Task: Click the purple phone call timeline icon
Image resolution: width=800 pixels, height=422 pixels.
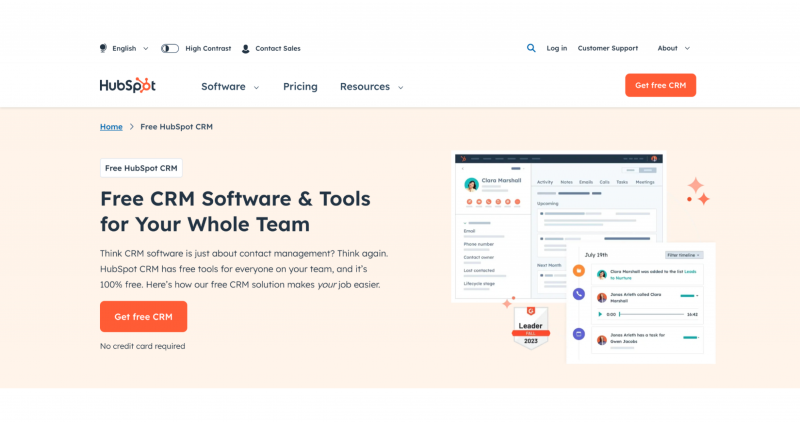Action: tap(579, 294)
